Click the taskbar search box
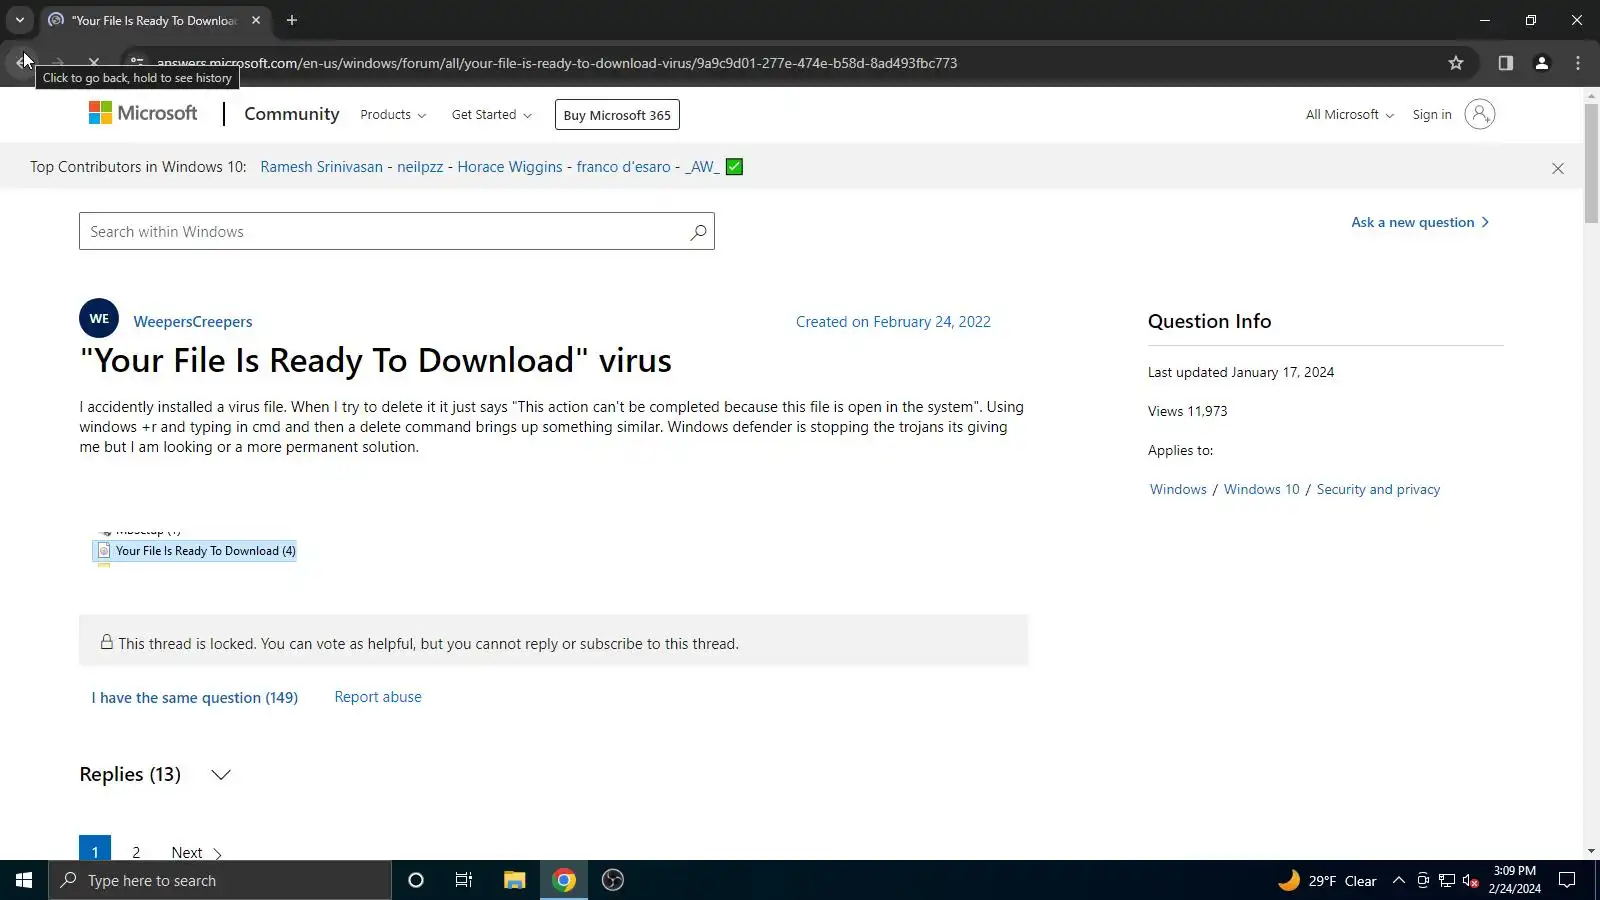1600x900 pixels. [220, 880]
